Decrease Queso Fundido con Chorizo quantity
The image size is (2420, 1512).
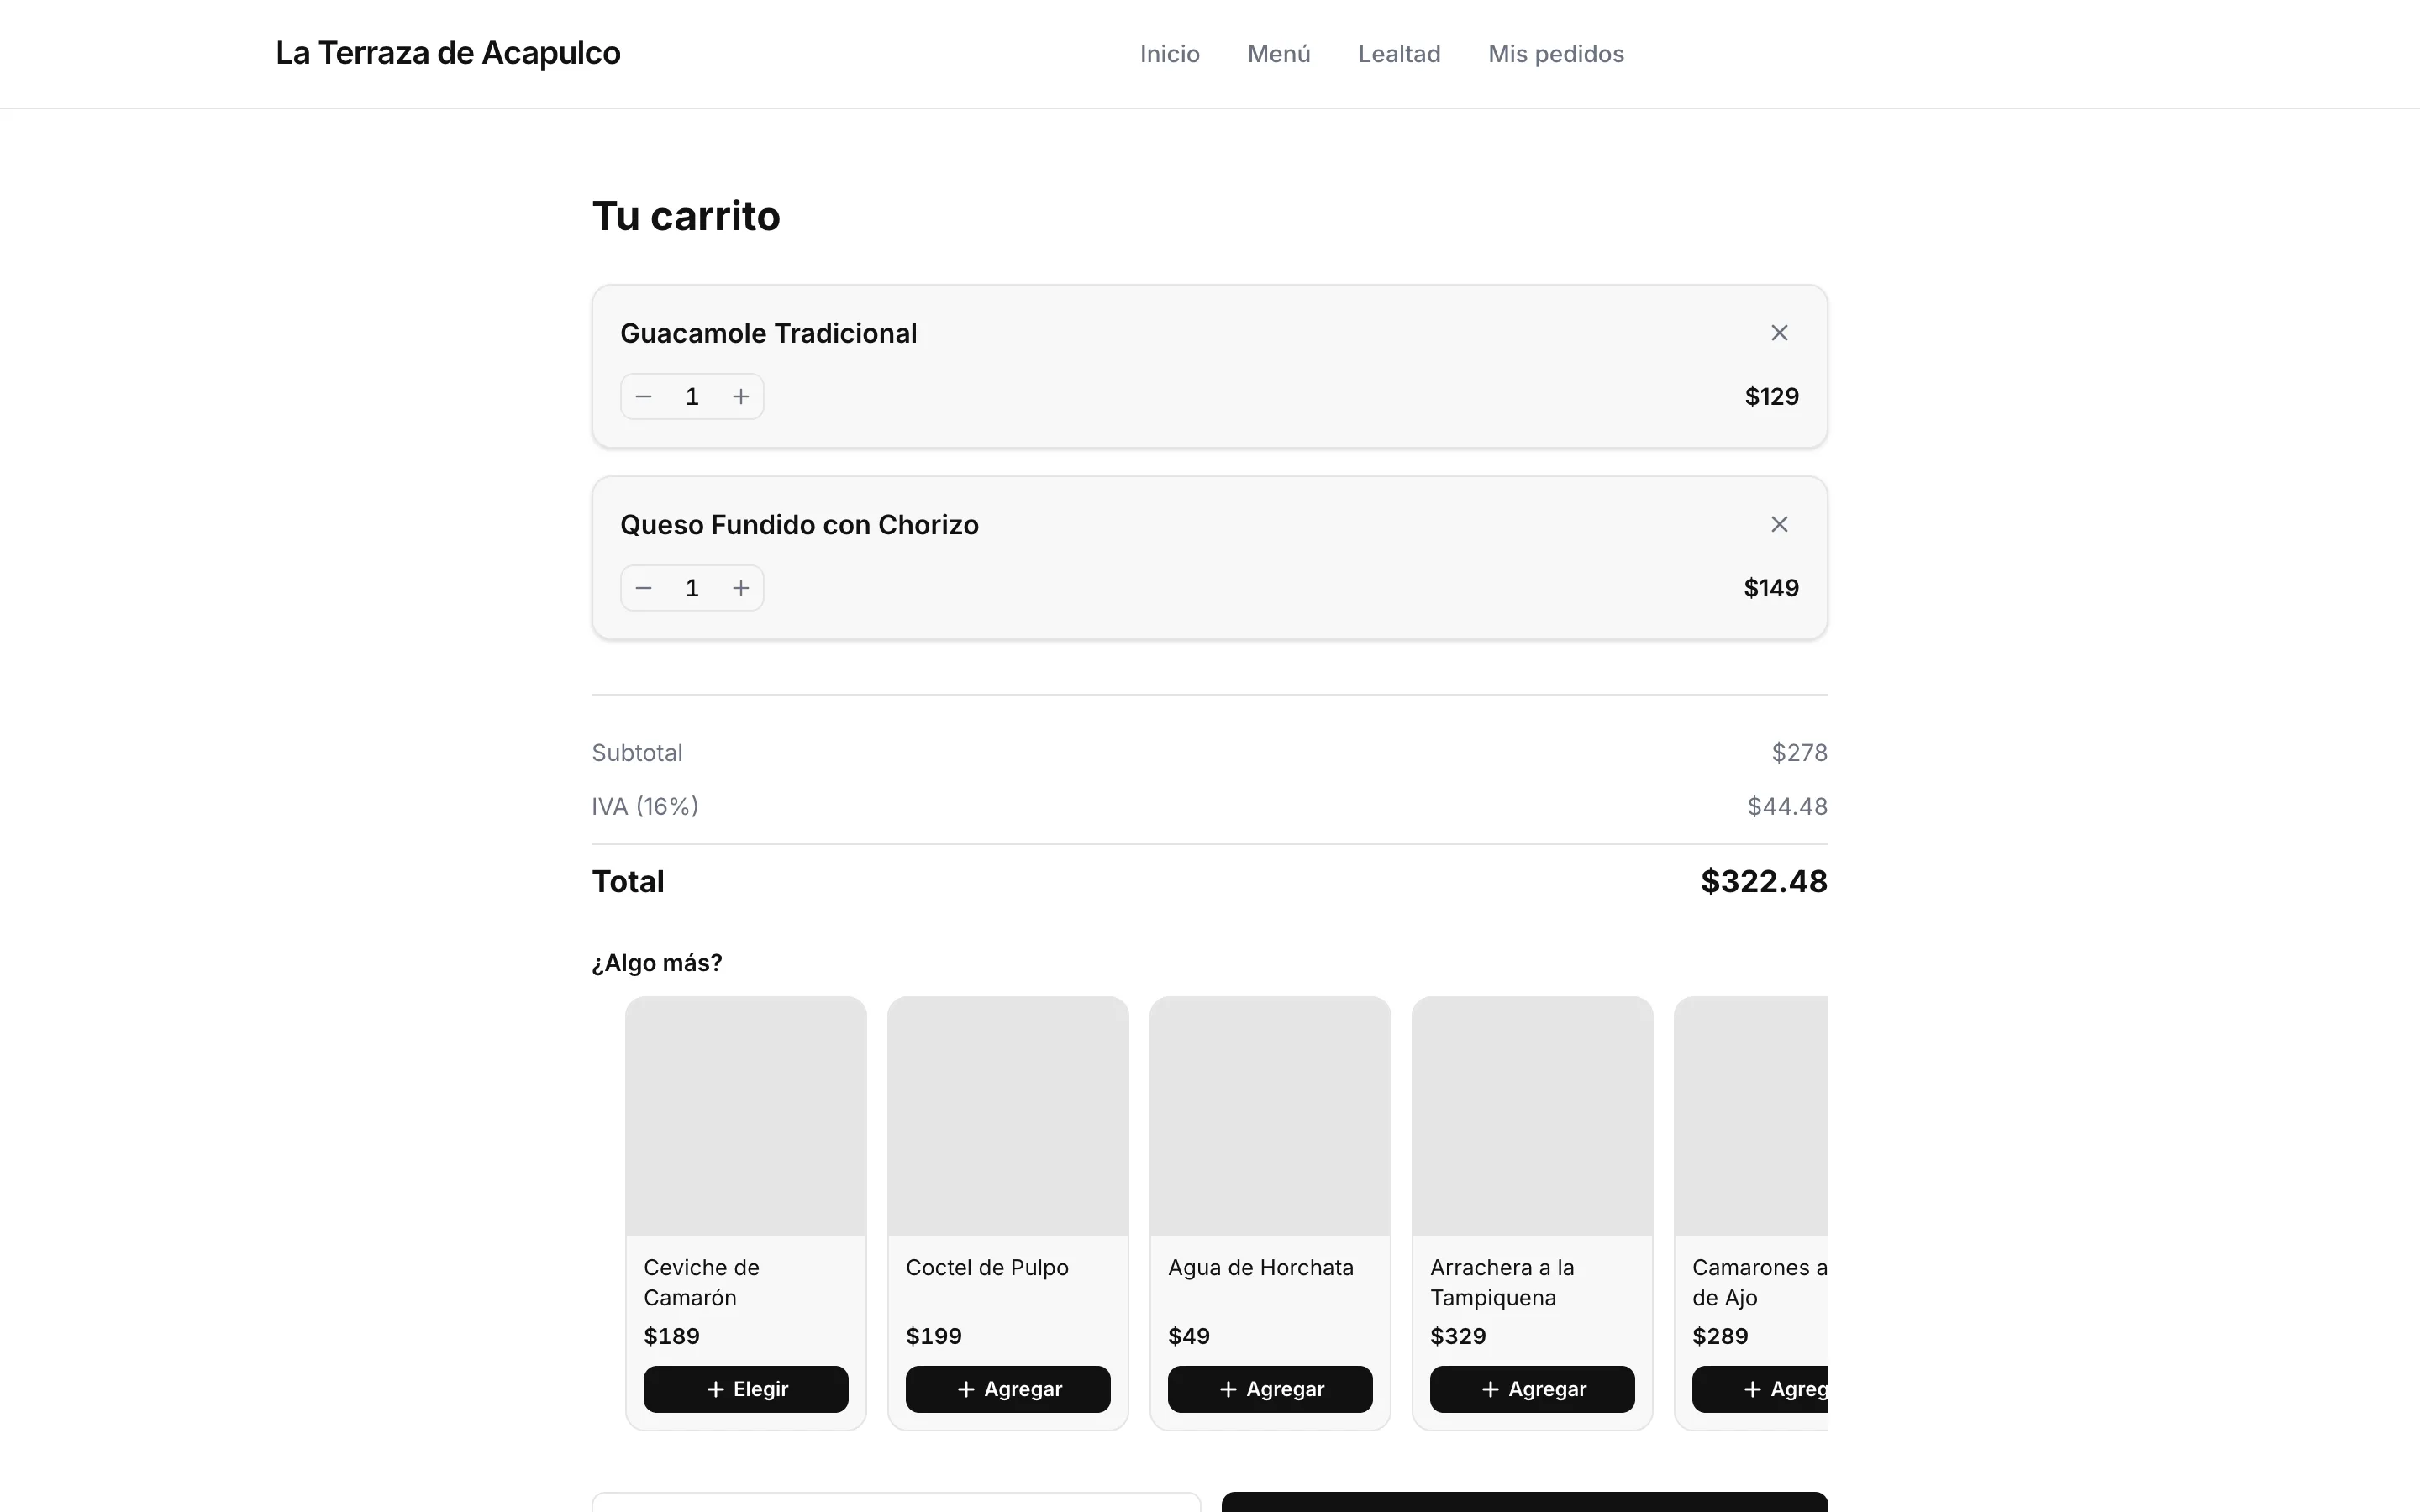644,588
